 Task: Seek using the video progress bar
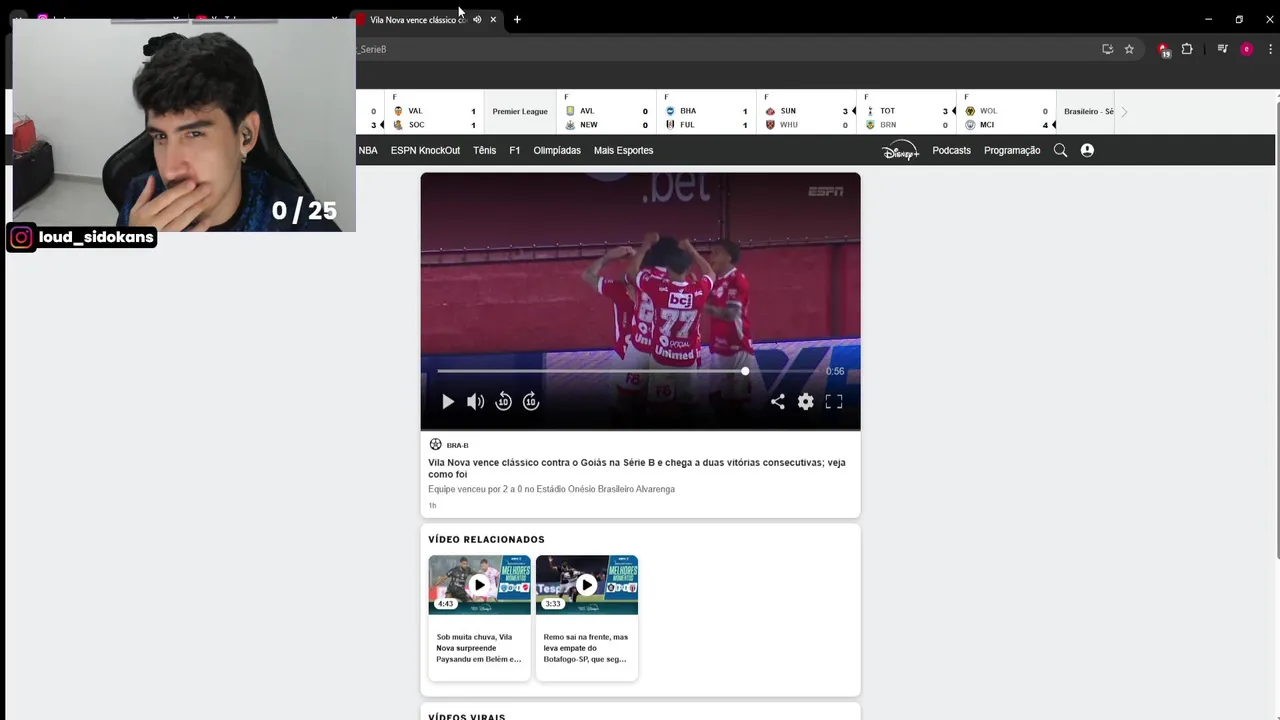[x=626, y=371]
